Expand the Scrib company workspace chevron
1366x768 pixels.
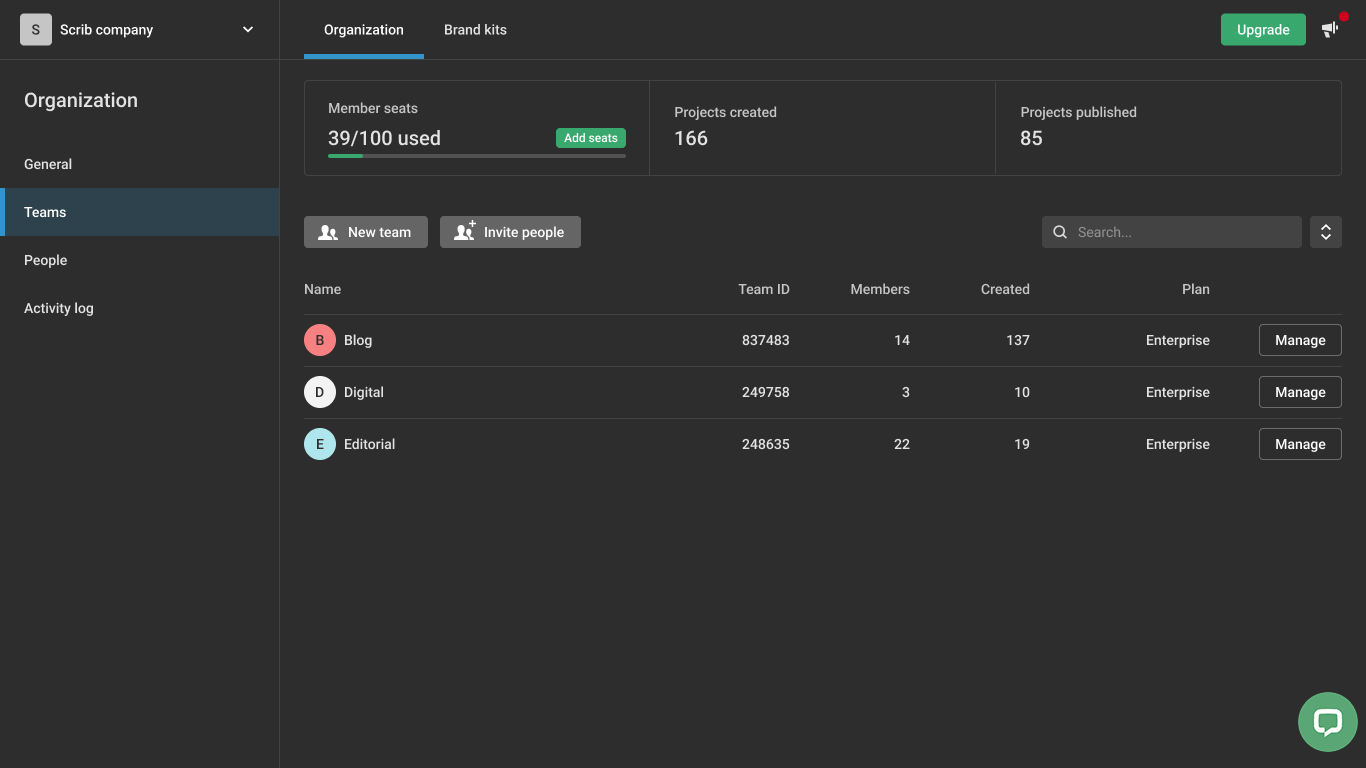coord(248,30)
